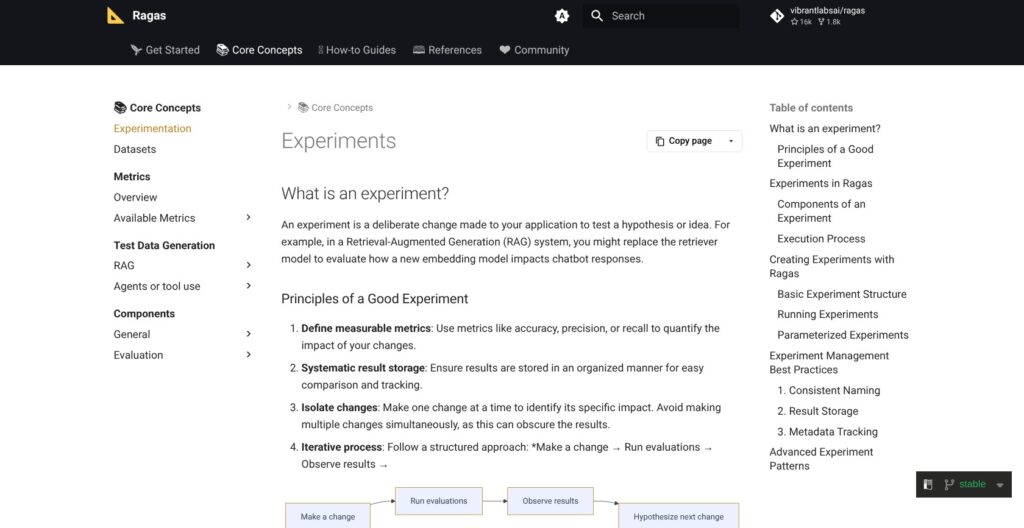Open the vibrantlabsai/ragas GitHub repository link
The height and width of the screenshot is (528, 1024).
[x=818, y=16]
